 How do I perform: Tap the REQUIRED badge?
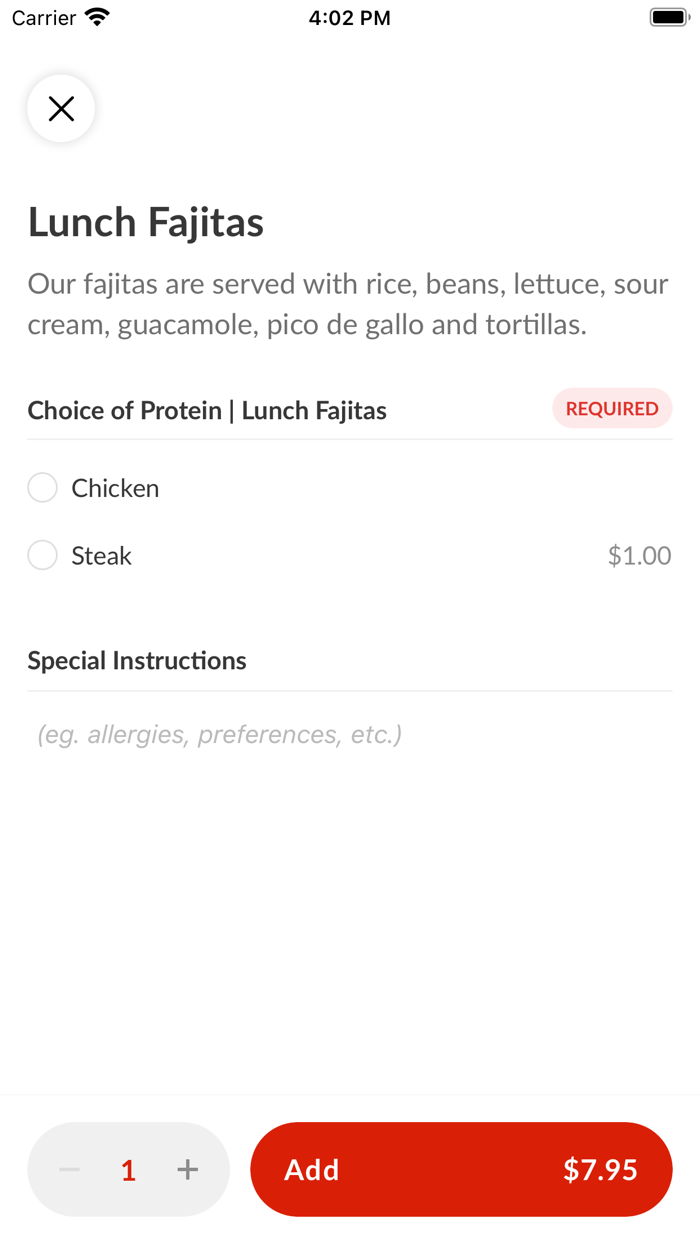pyautogui.click(x=612, y=408)
